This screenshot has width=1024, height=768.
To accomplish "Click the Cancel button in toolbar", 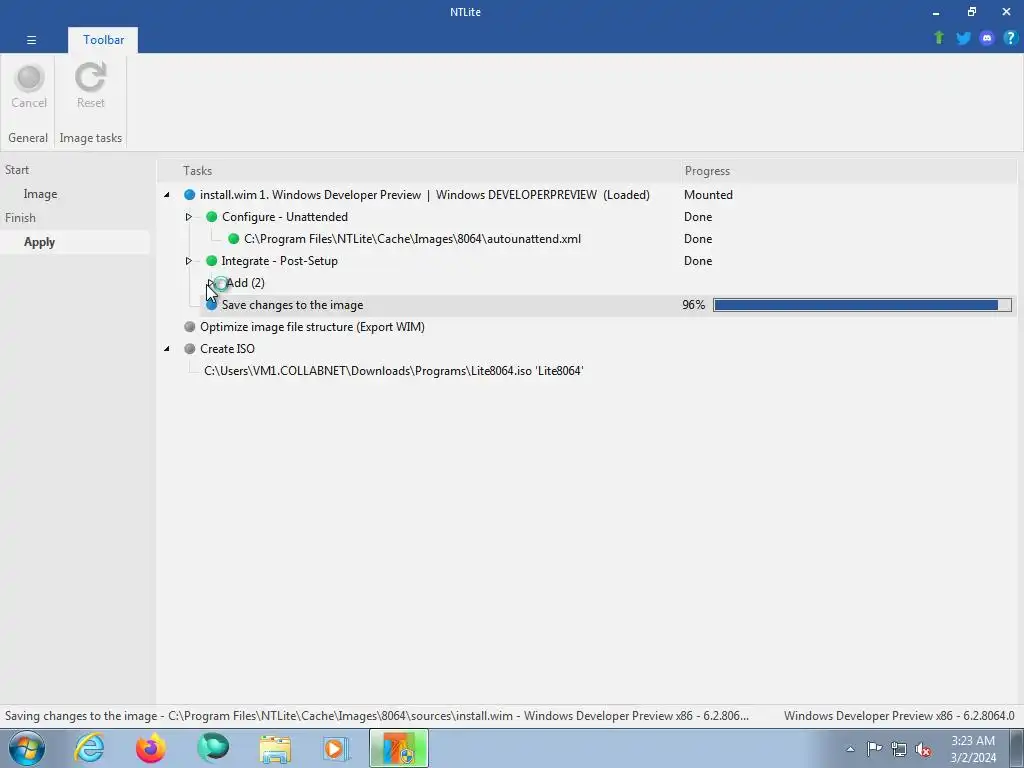I will coord(29,86).
